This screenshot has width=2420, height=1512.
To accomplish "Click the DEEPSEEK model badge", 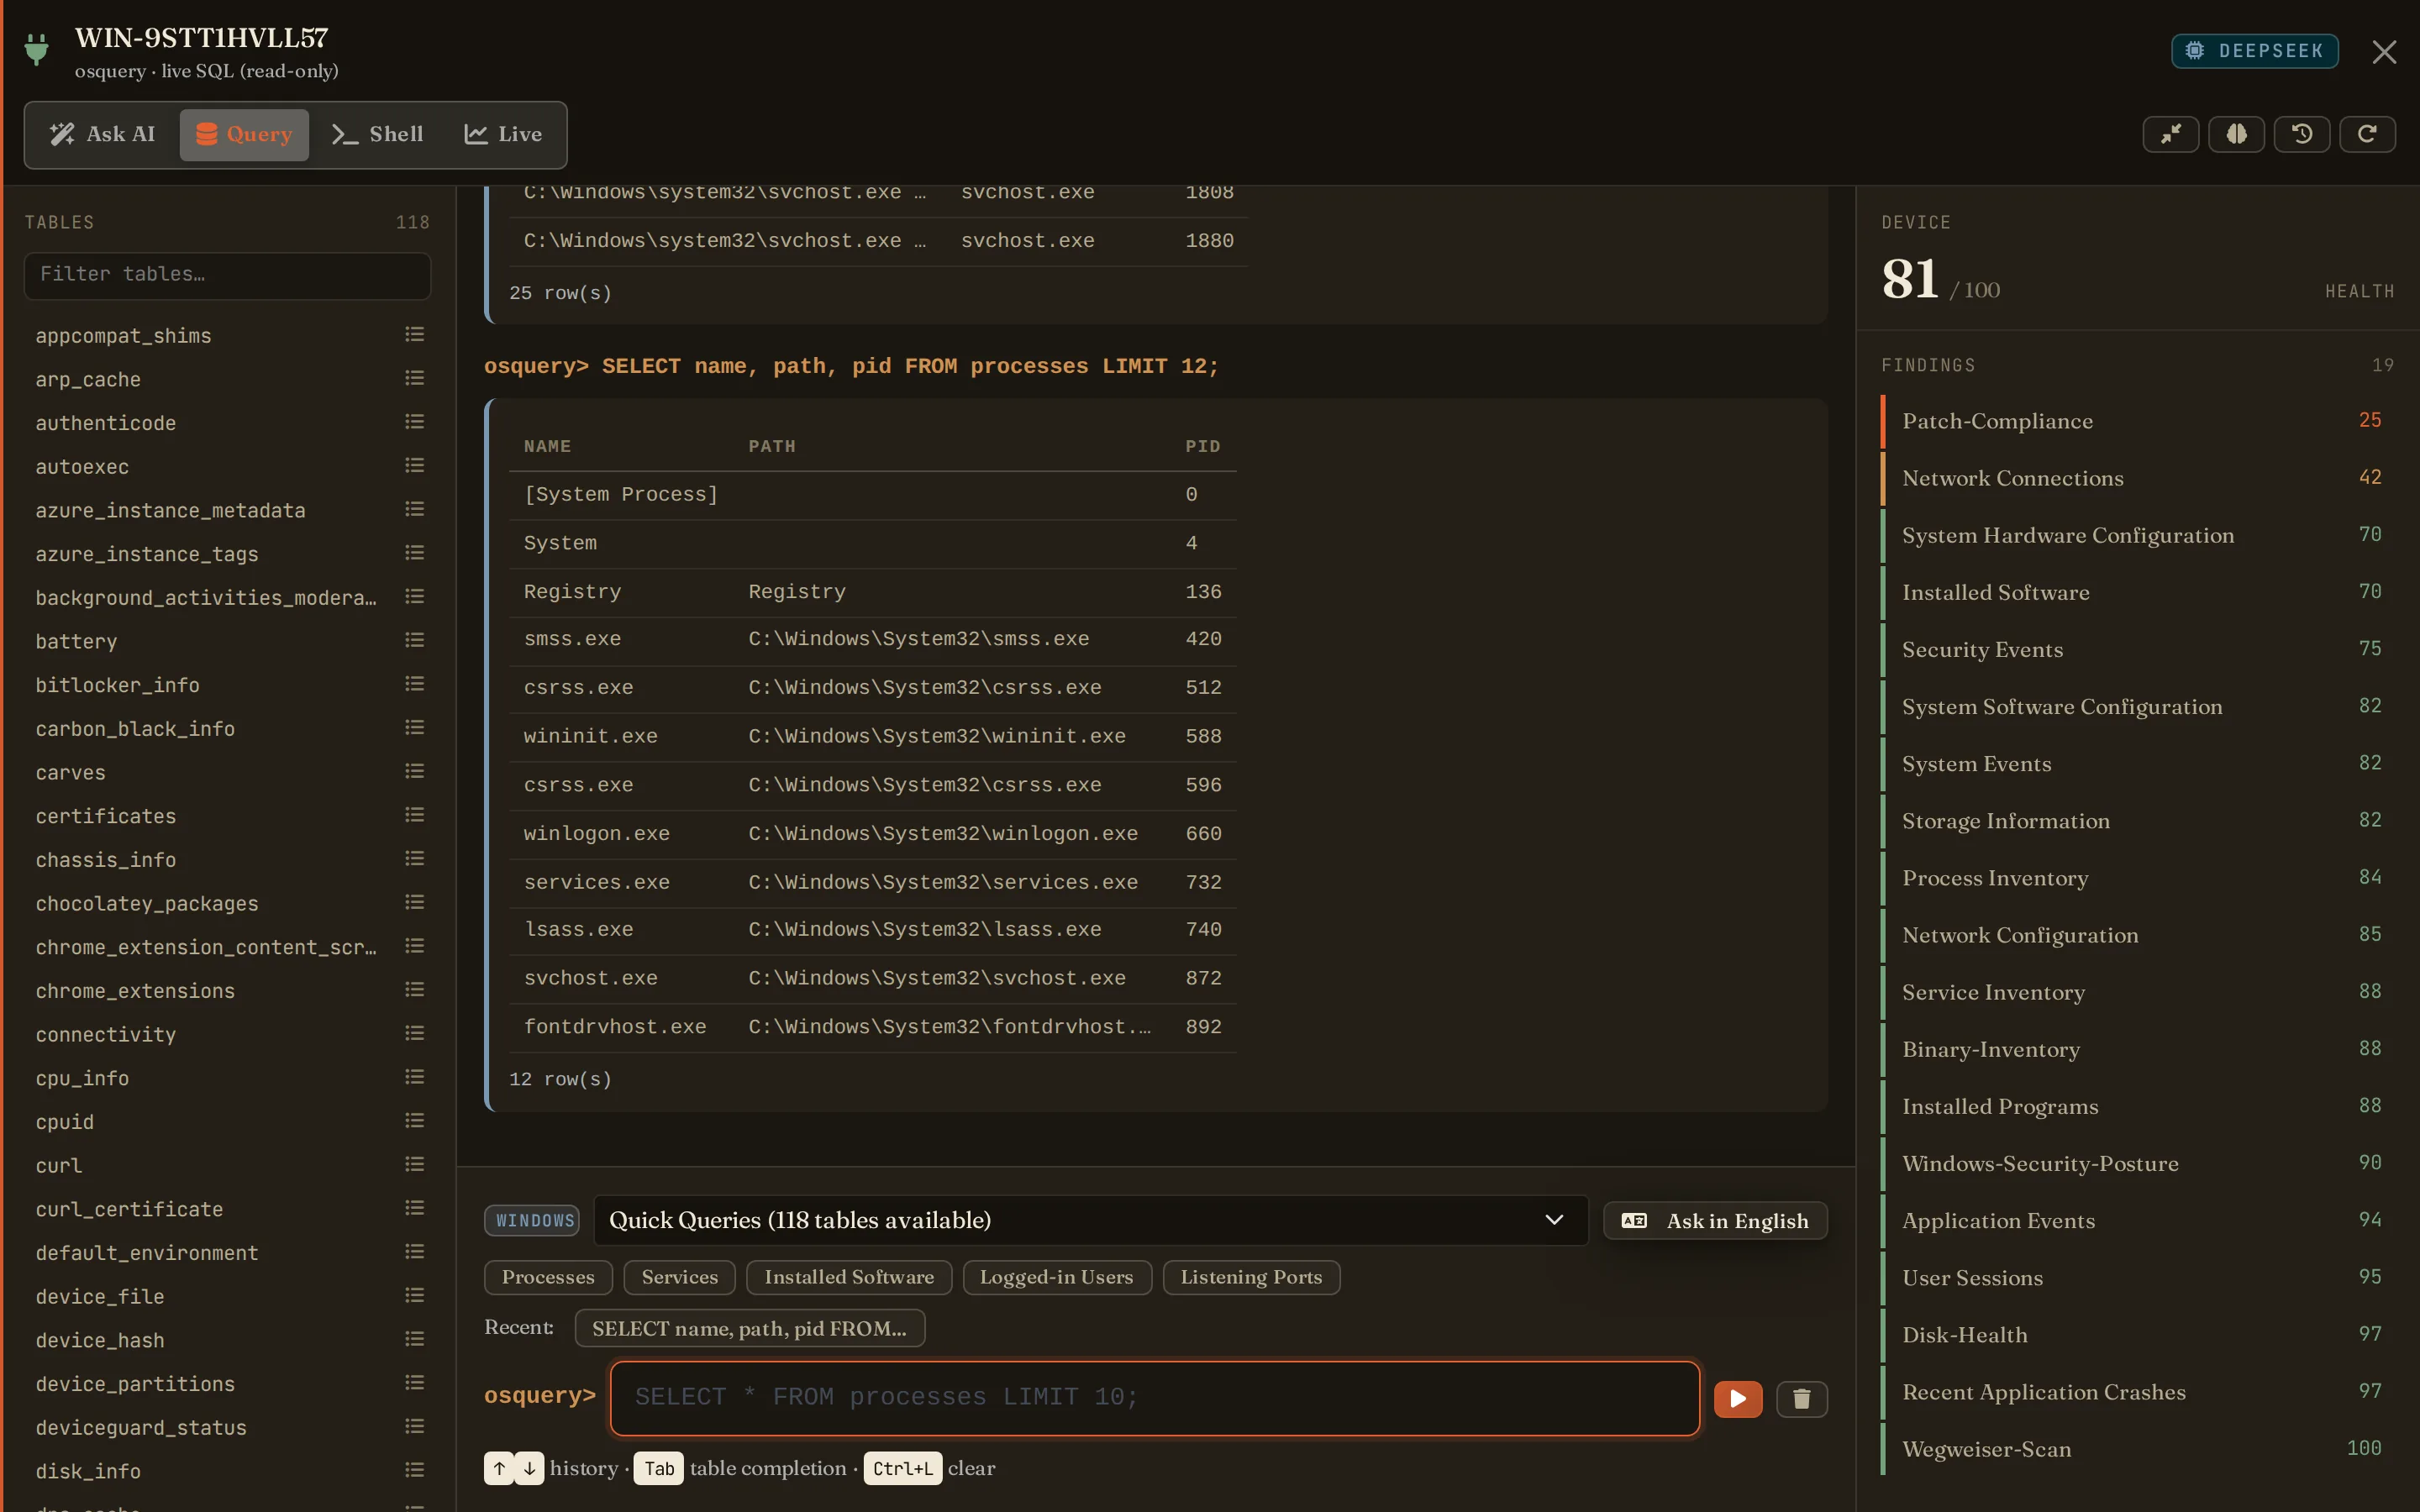I will 2254,51.
